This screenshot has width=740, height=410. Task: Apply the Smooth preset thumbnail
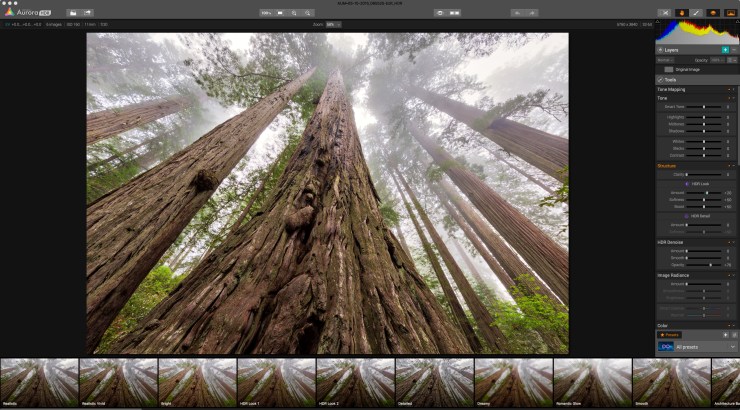click(672, 383)
